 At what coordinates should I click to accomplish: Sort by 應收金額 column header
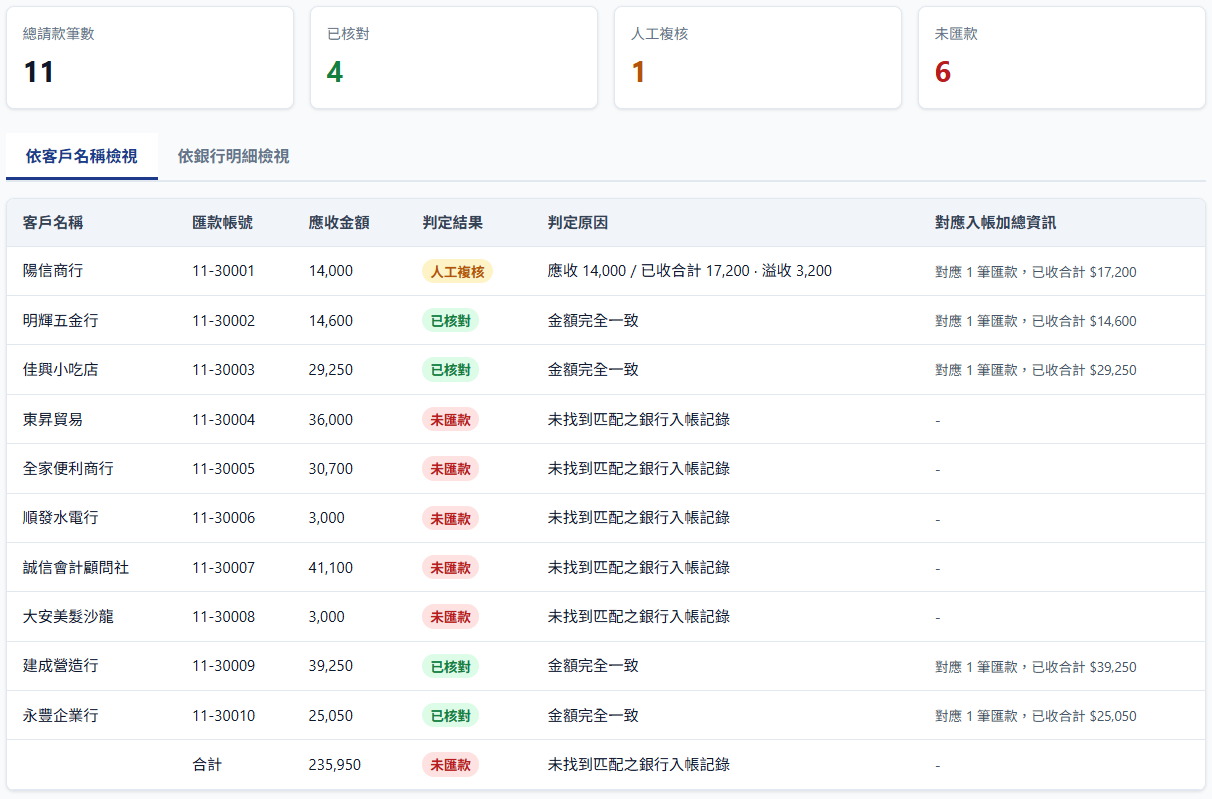(339, 222)
